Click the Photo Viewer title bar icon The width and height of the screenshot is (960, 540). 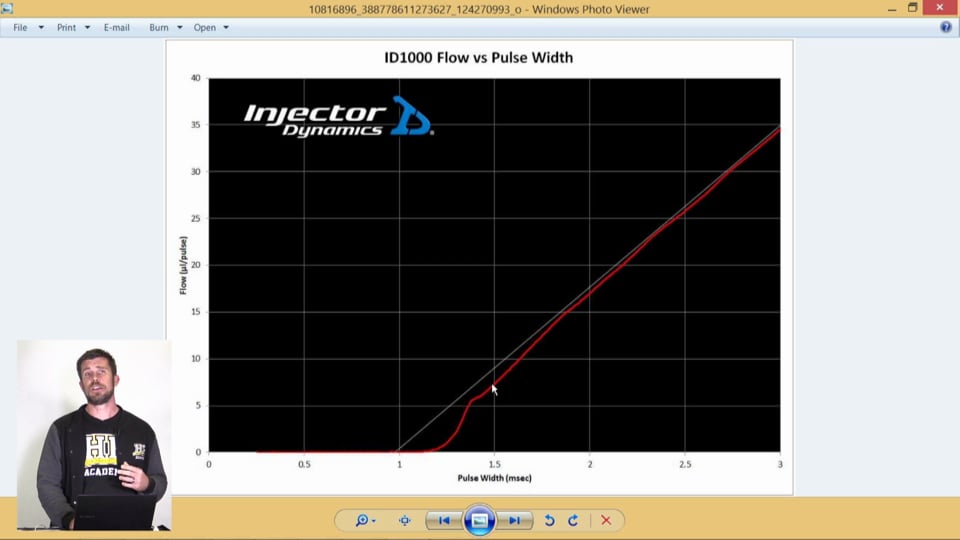[7, 8]
